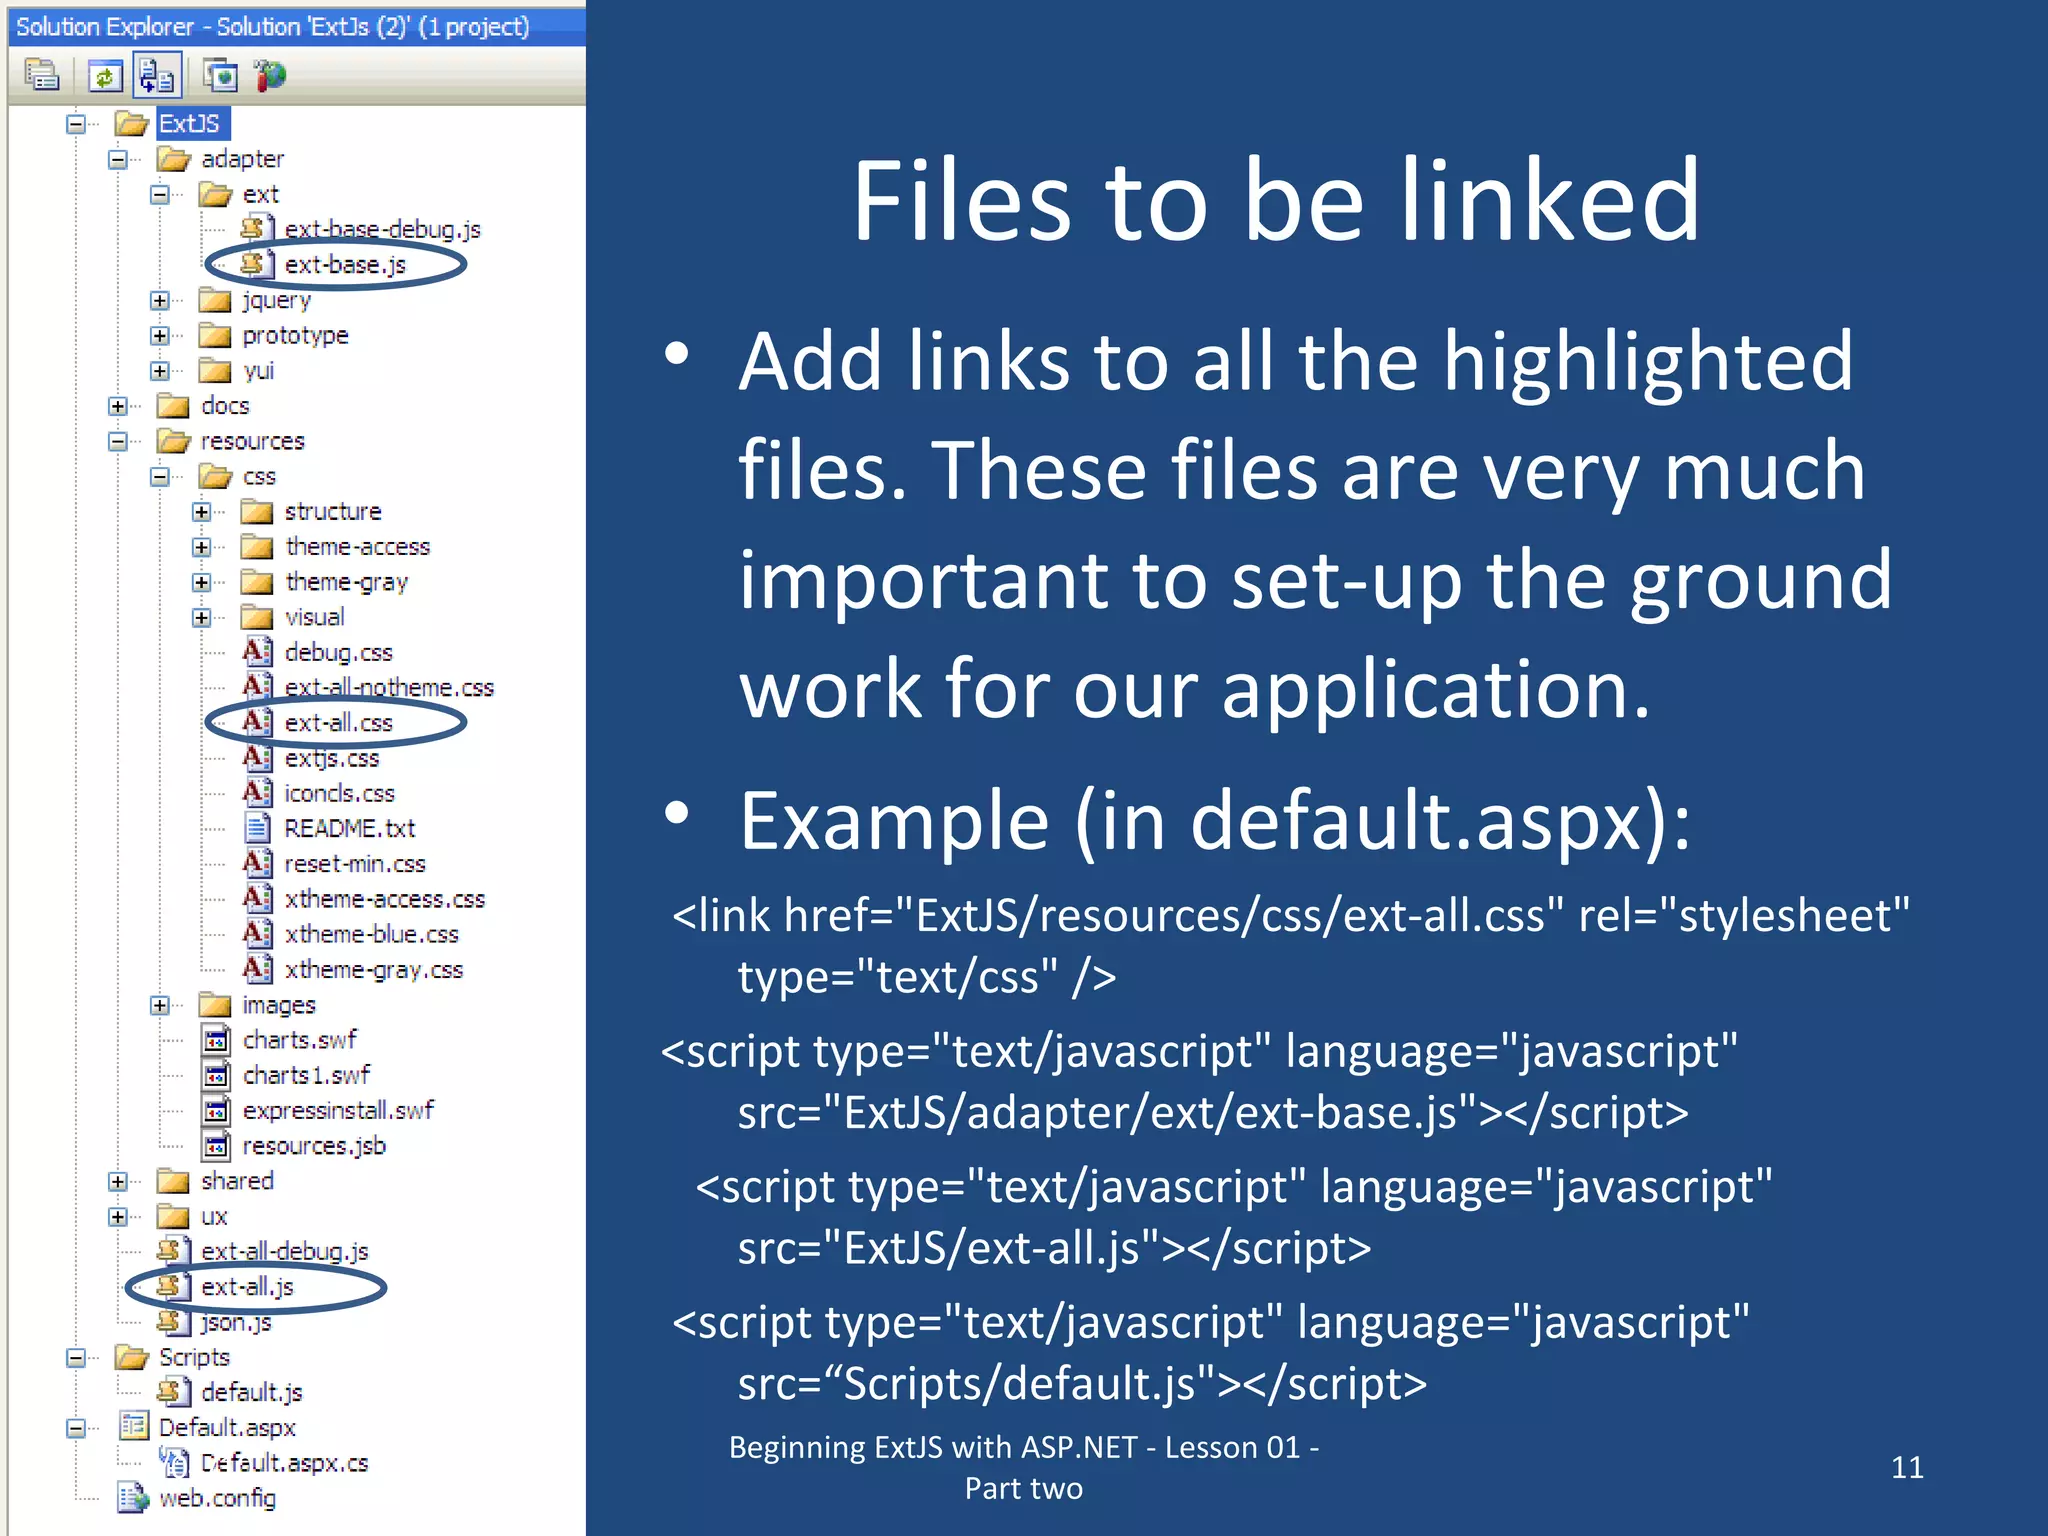Image resolution: width=2048 pixels, height=1536 pixels.
Task: Expand the ux folder
Action: [x=118, y=1216]
